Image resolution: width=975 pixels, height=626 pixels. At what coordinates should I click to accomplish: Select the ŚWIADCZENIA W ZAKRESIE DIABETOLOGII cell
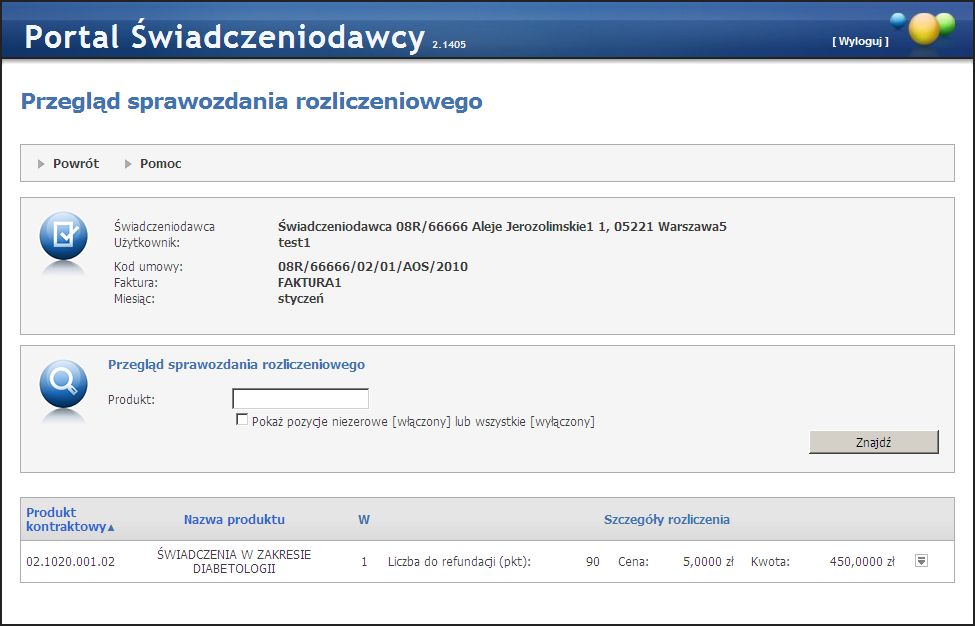point(234,562)
